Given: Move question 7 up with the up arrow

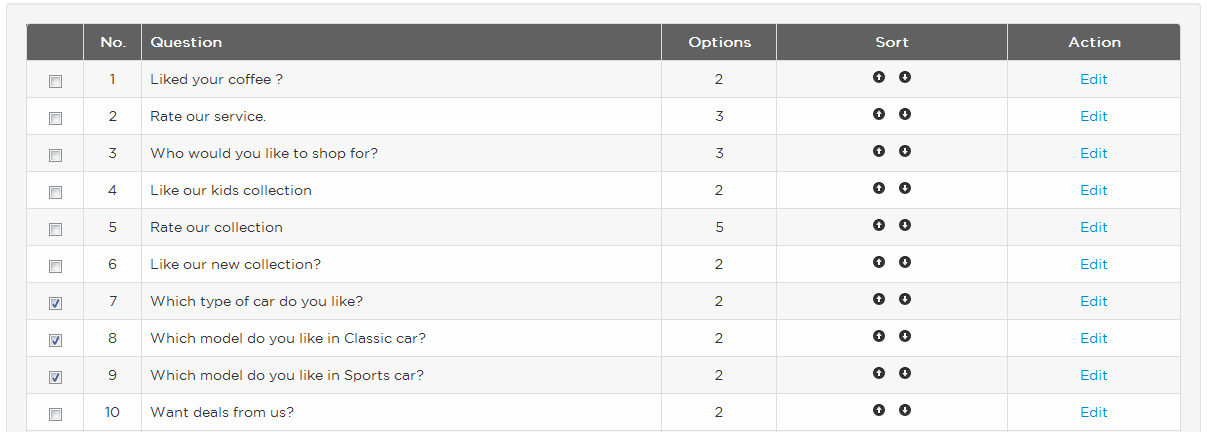Looking at the screenshot, I should pyautogui.click(x=879, y=299).
